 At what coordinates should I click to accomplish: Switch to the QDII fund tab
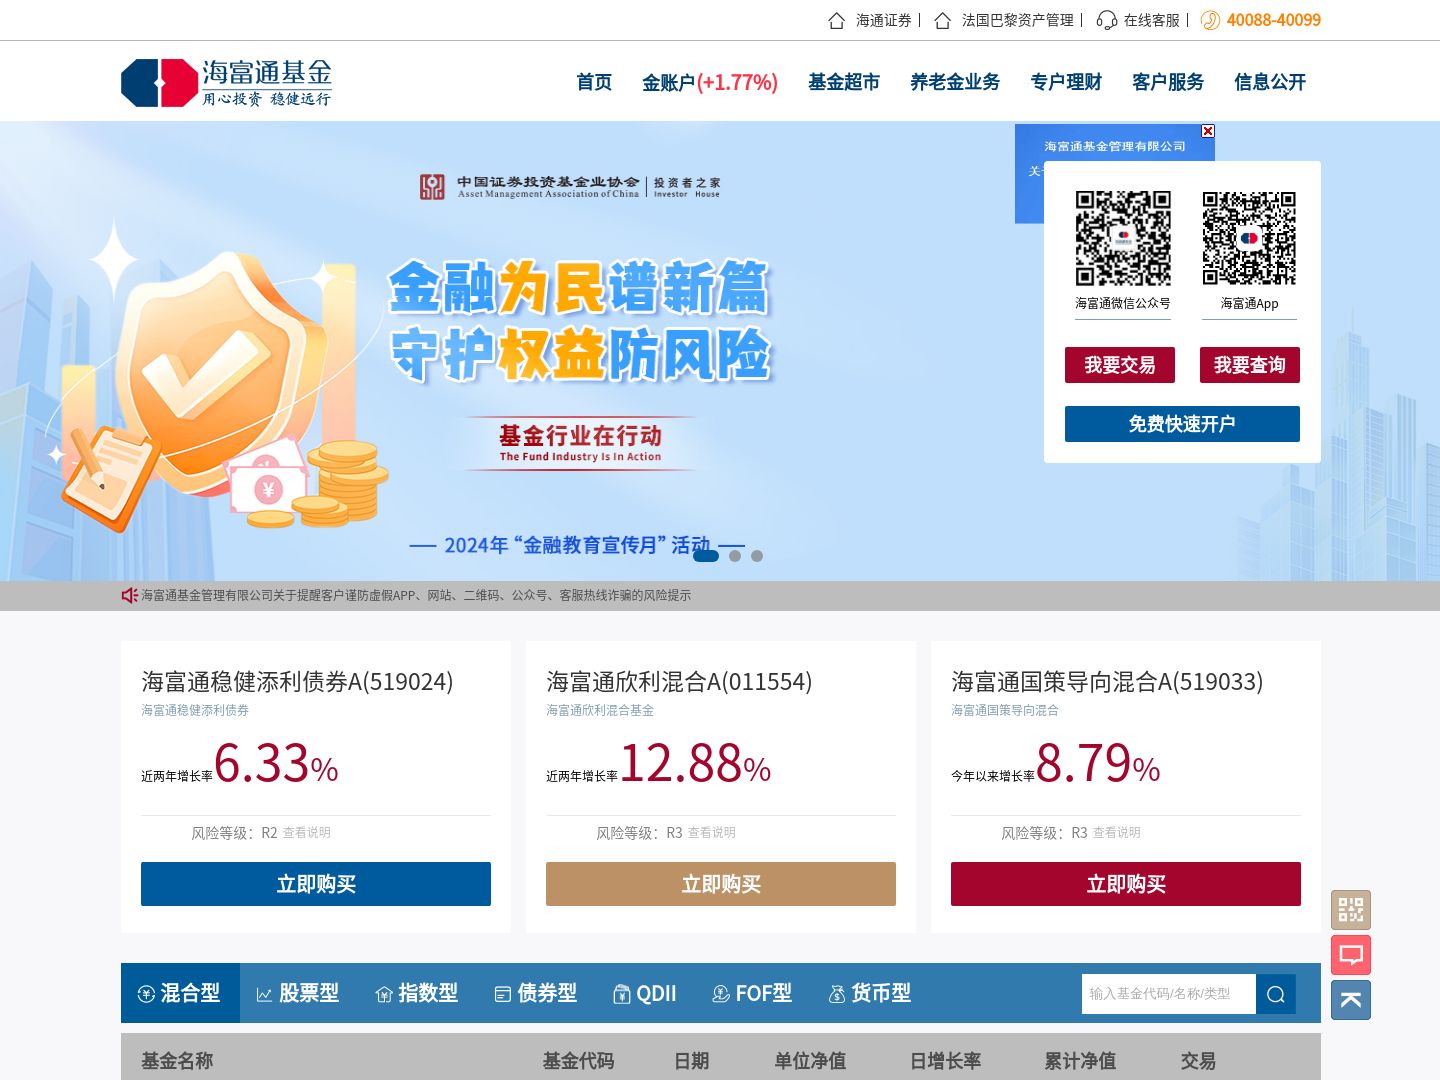pos(645,993)
